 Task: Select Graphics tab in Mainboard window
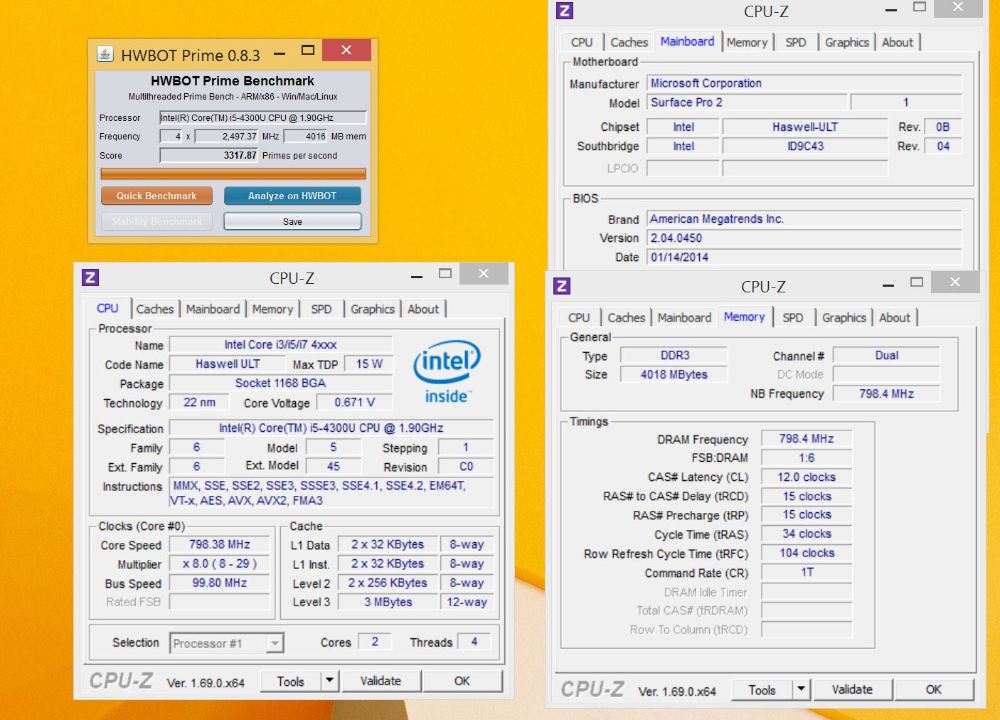847,43
